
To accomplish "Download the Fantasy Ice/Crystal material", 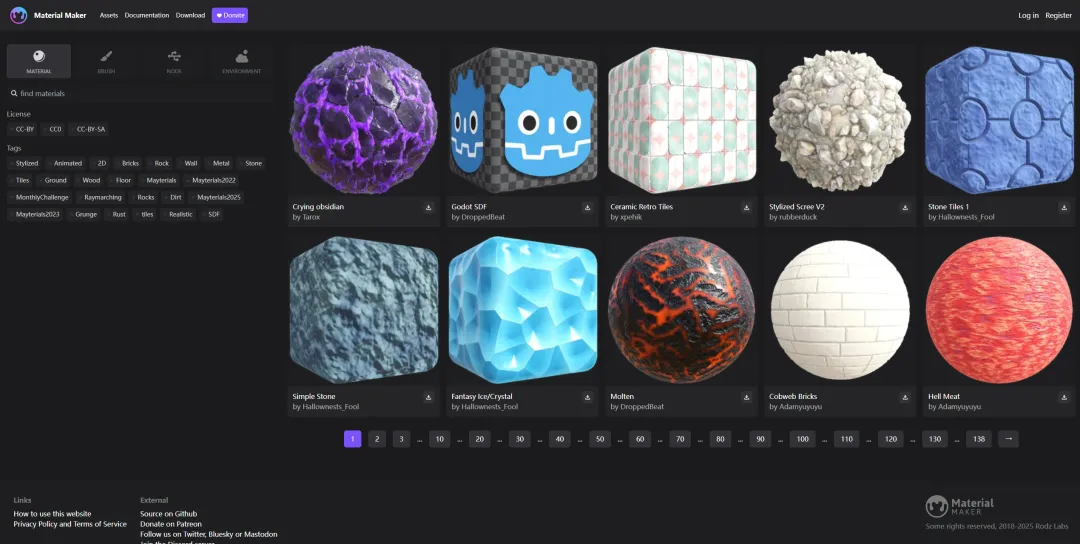I will pos(588,397).
